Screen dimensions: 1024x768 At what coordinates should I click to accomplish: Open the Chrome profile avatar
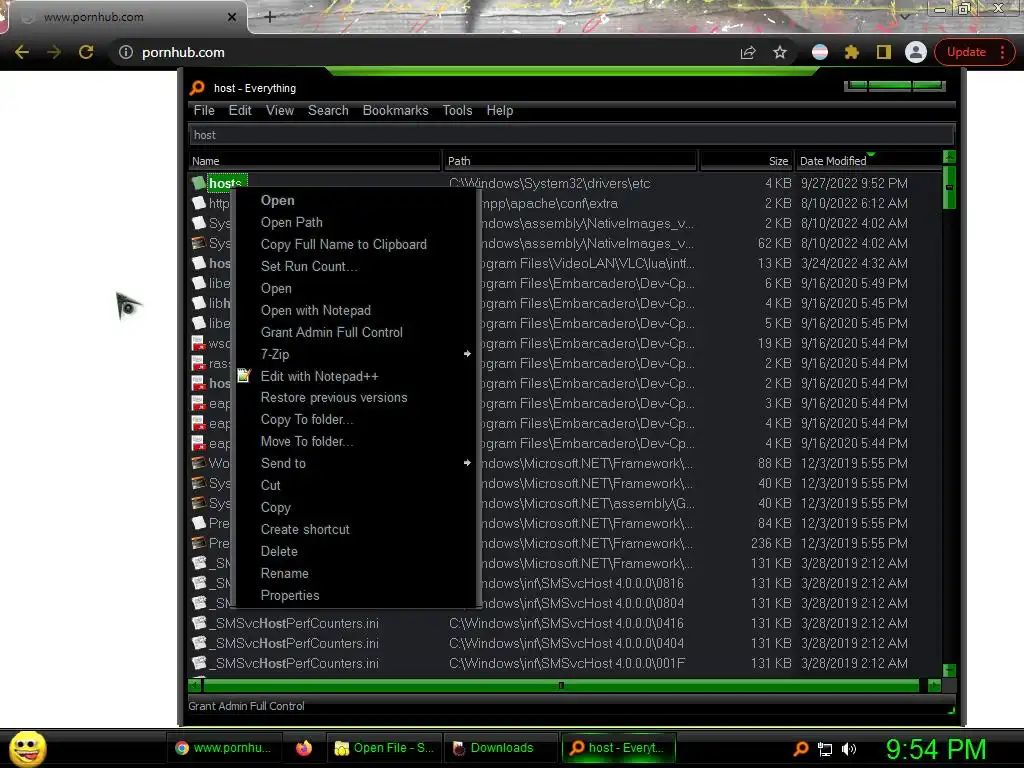click(x=916, y=52)
